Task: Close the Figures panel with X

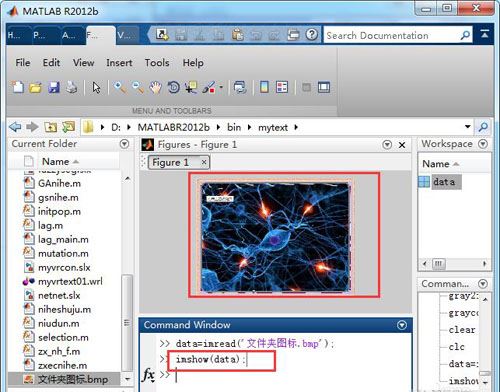Action: click(x=402, y=145)
